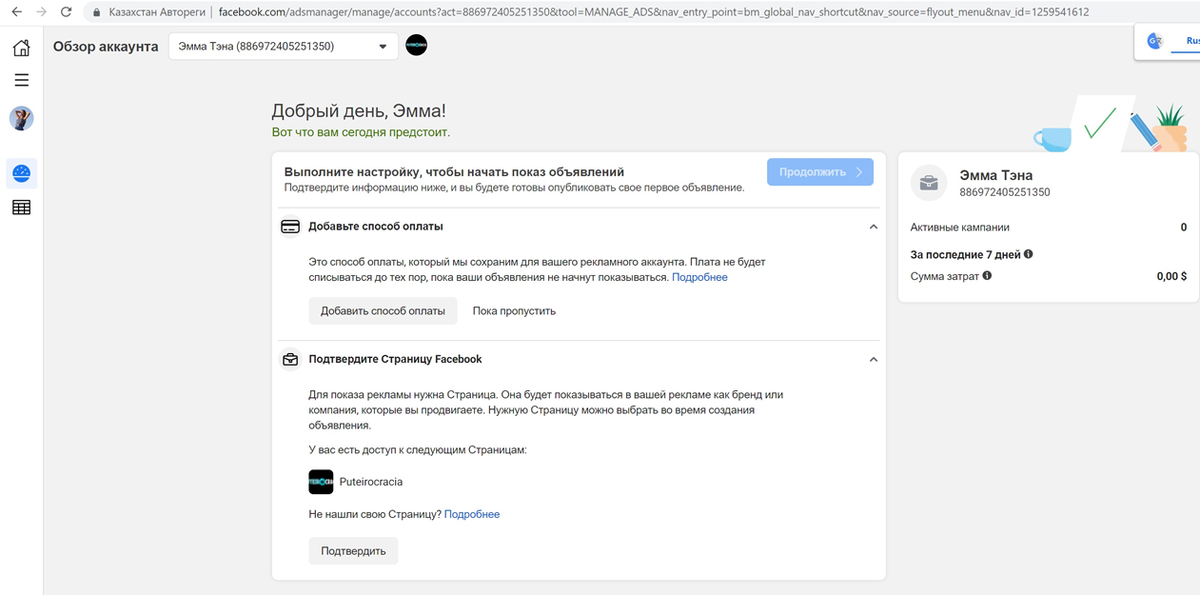The height and width of the screenshot is (595, 1200).
Task: Collapse the 'Подтвердите Страницу Facebook' section
Action: click(x=873, y=359)
